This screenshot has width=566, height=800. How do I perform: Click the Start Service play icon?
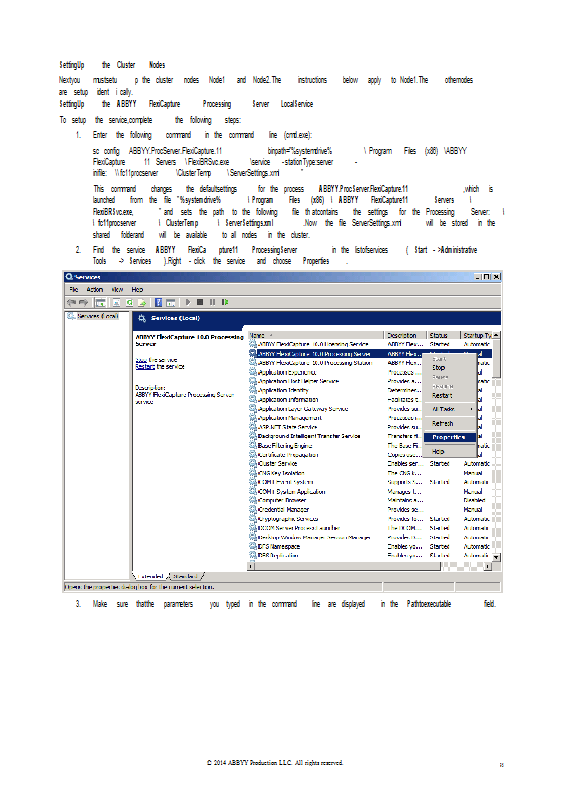pyautogui.click(x=188, y=302)
